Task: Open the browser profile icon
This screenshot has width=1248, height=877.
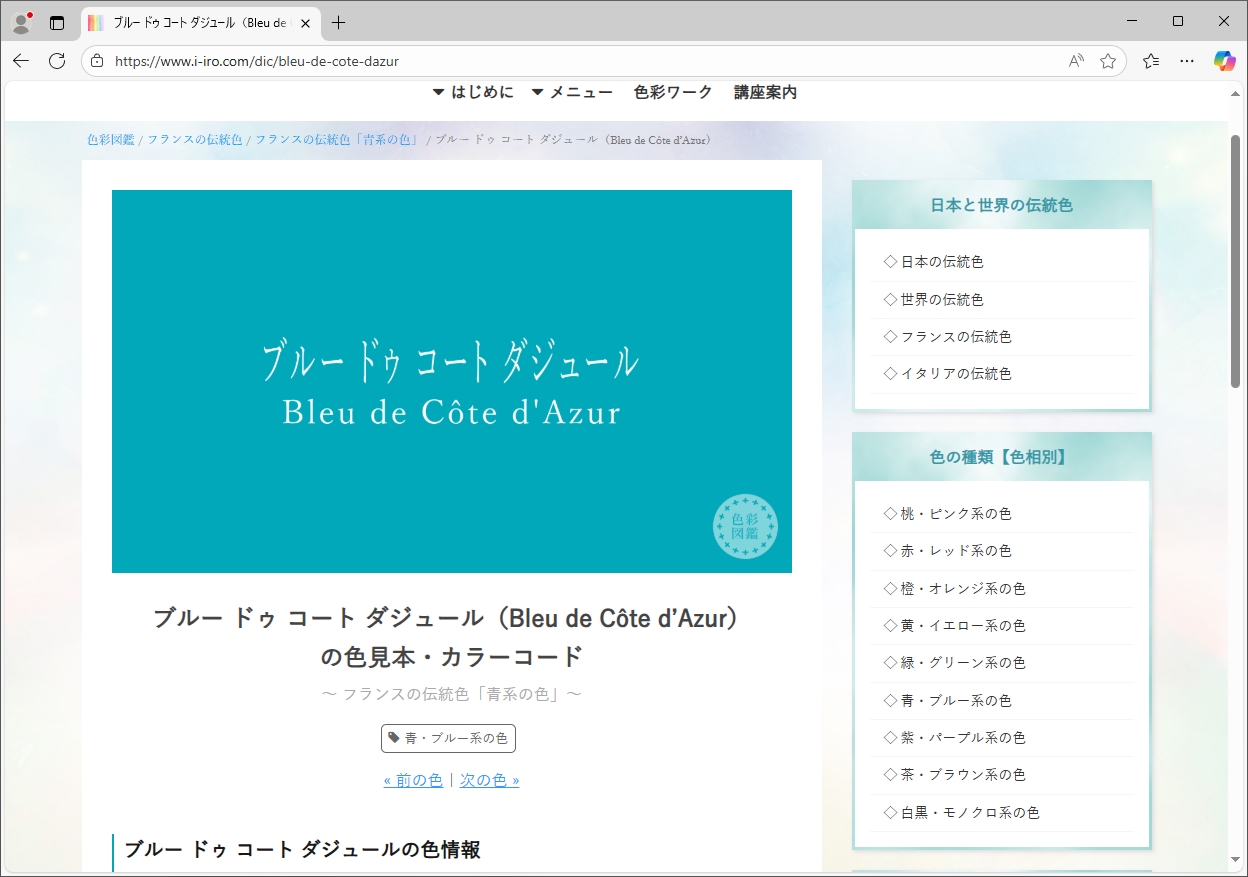Action: pos(21,22)
